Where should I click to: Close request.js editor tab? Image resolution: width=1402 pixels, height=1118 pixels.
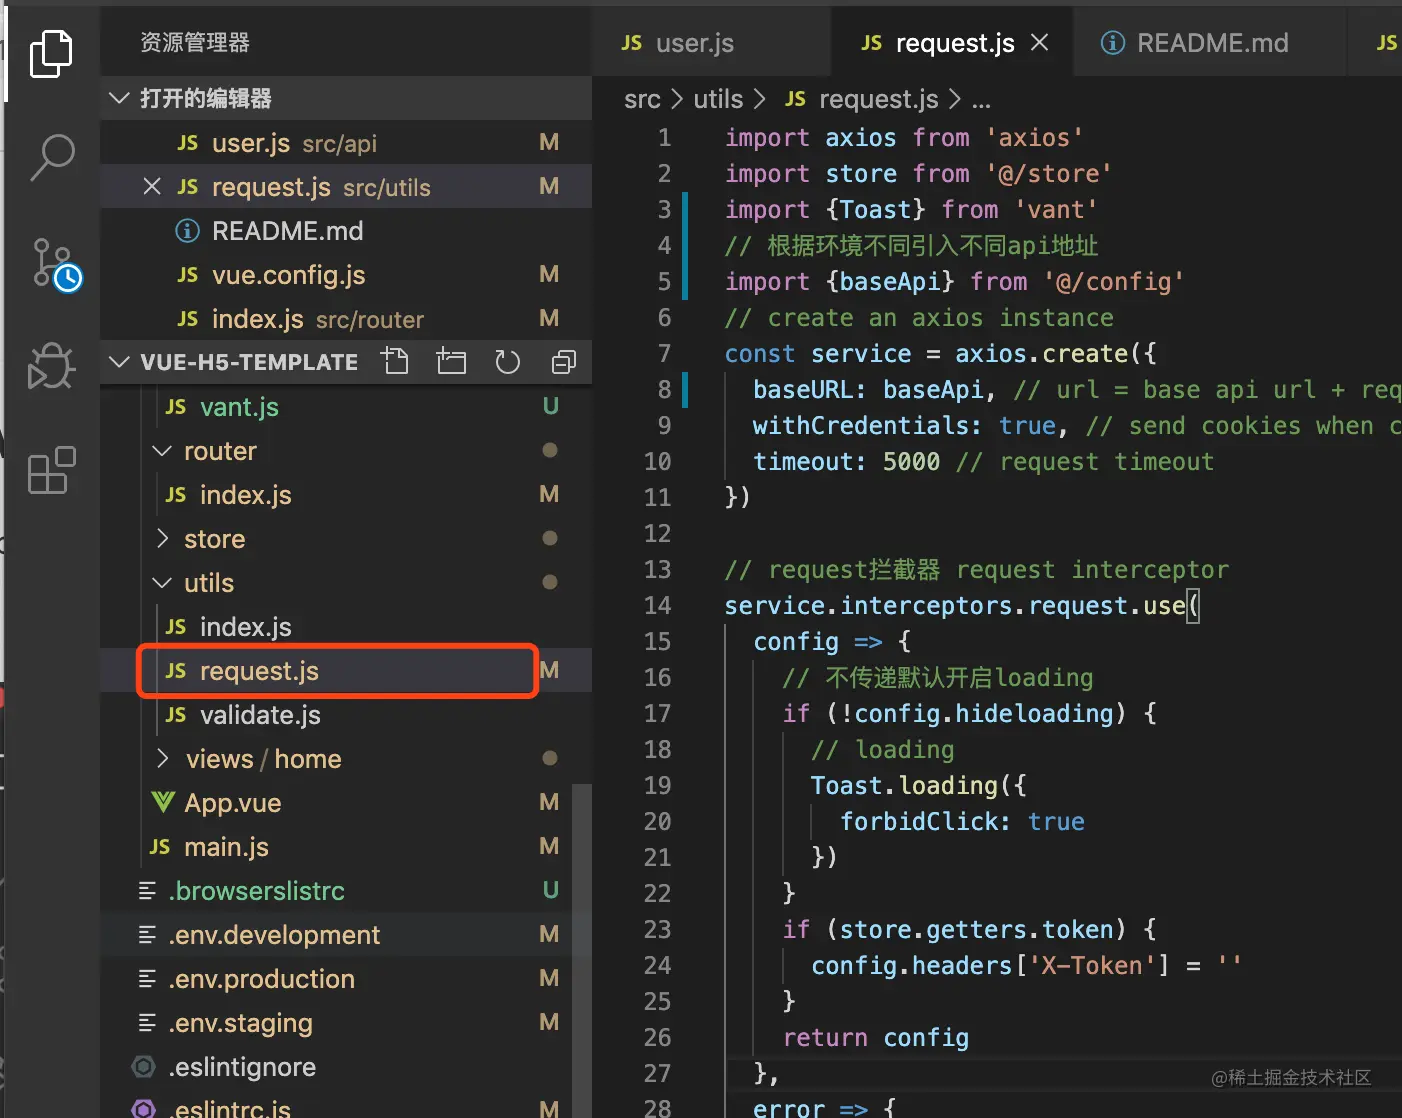point(1040,42)
